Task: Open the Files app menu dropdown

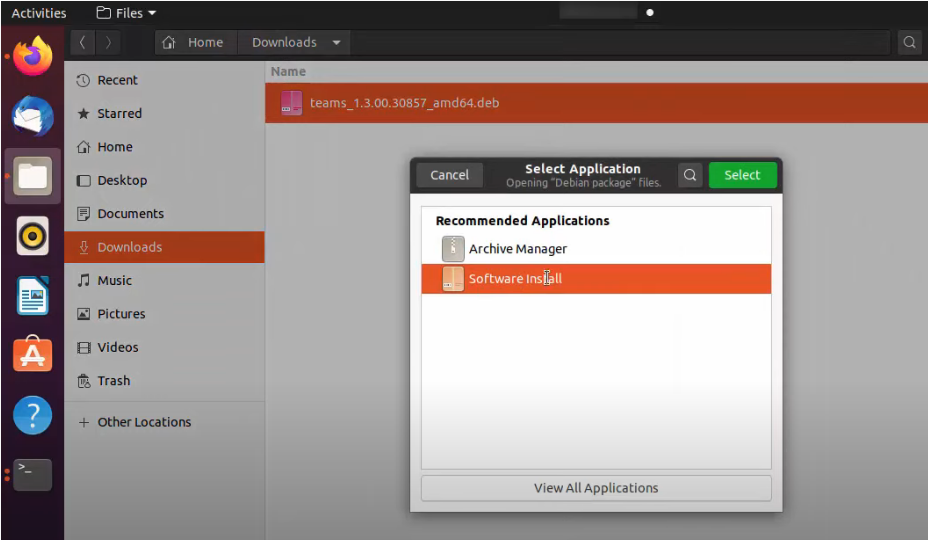Action: click(126, 13)
